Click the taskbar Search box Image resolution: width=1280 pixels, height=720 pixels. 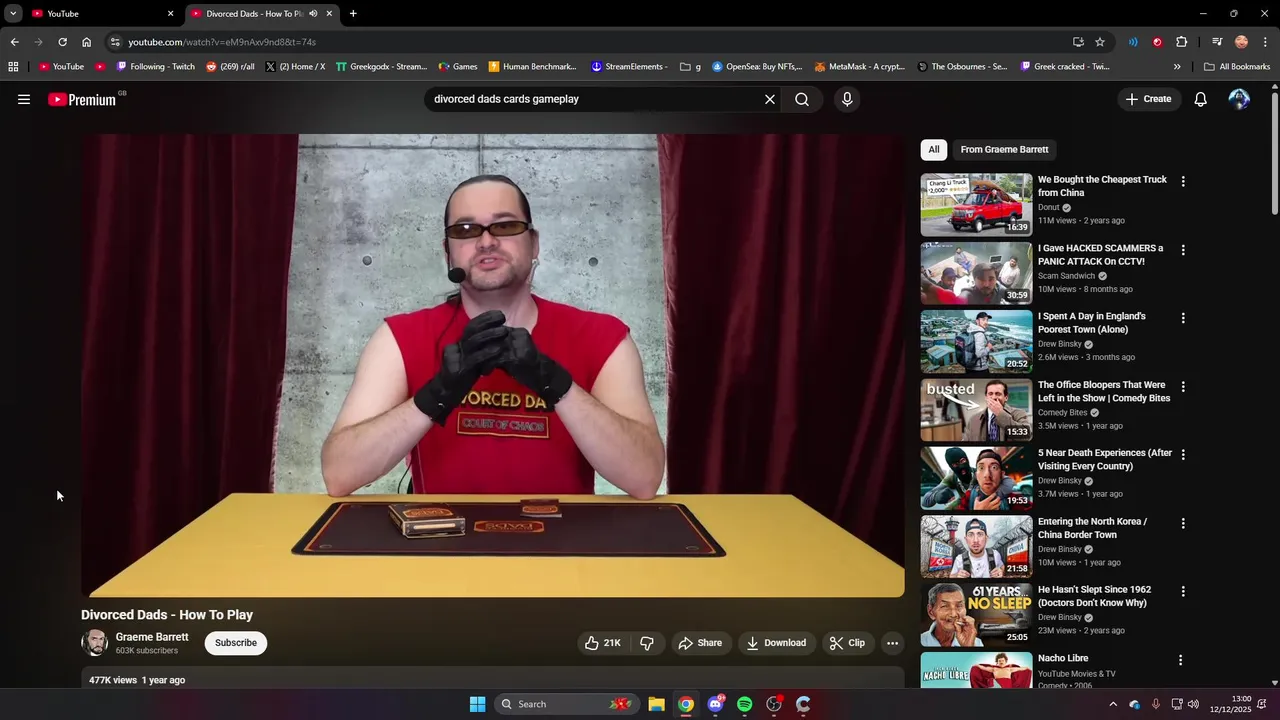(x=567, y=704)
